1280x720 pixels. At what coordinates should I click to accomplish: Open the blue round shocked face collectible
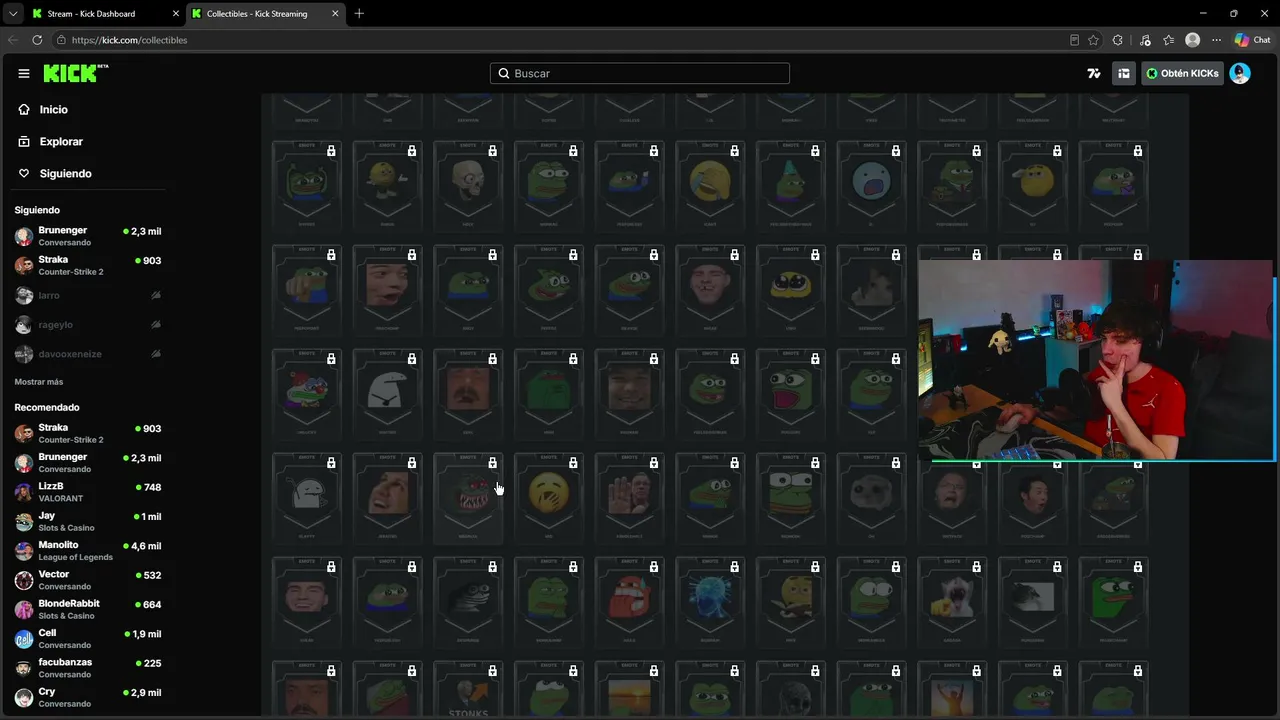[x=871, y=186]
